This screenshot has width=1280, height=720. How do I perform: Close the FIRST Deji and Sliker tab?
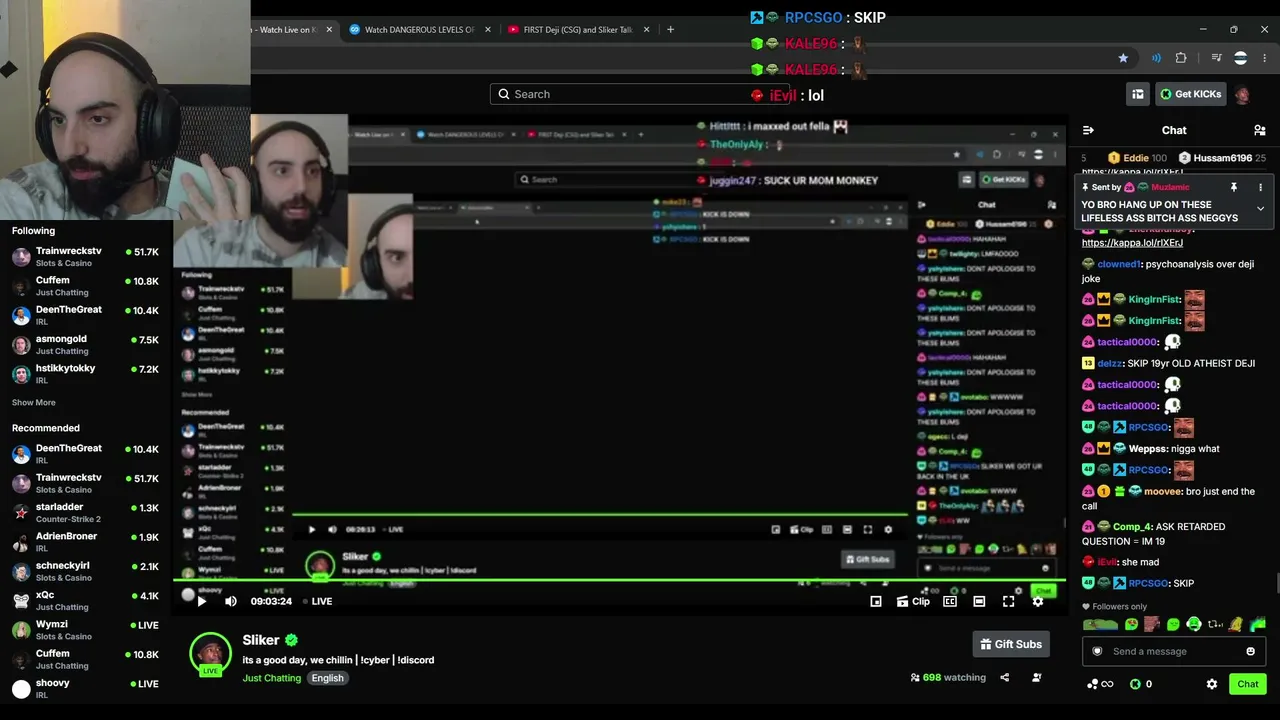646,30
